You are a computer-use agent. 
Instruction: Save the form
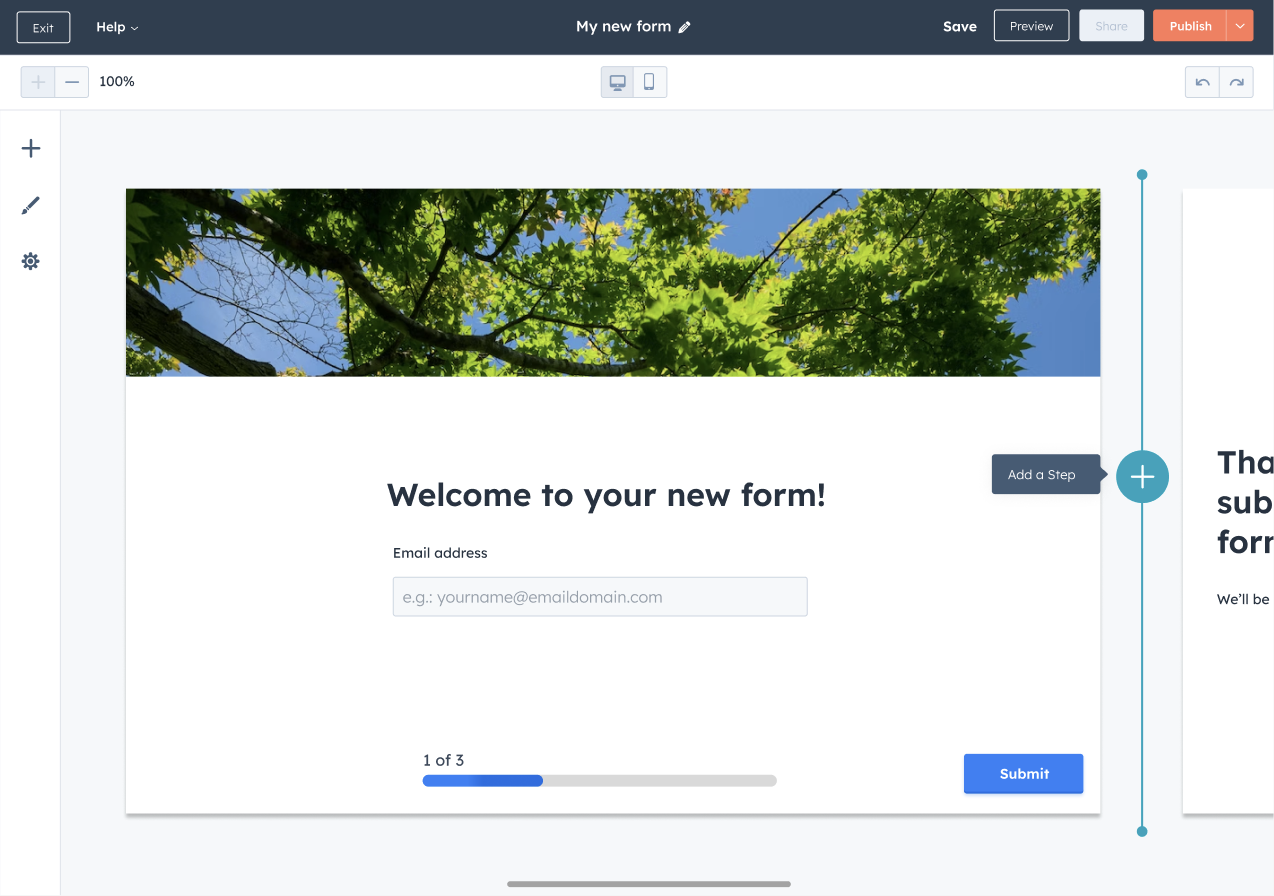point(959,26)
